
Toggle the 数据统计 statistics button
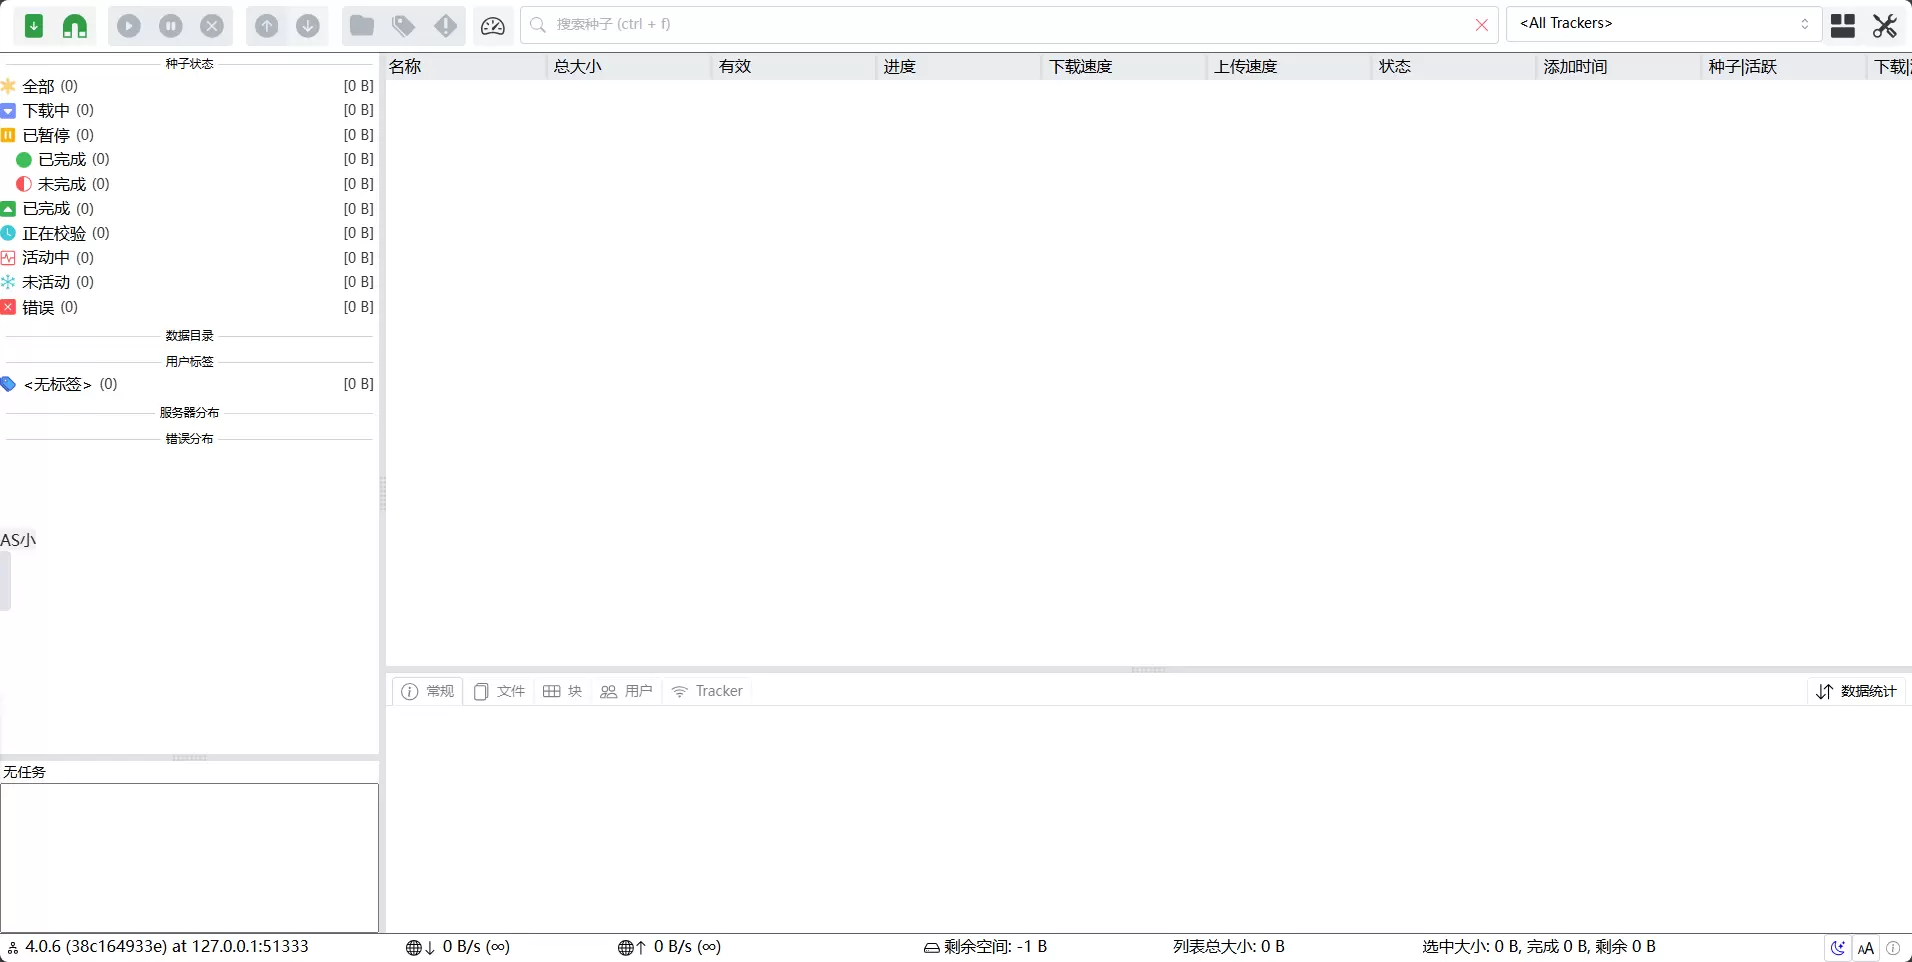(1857, 691)
